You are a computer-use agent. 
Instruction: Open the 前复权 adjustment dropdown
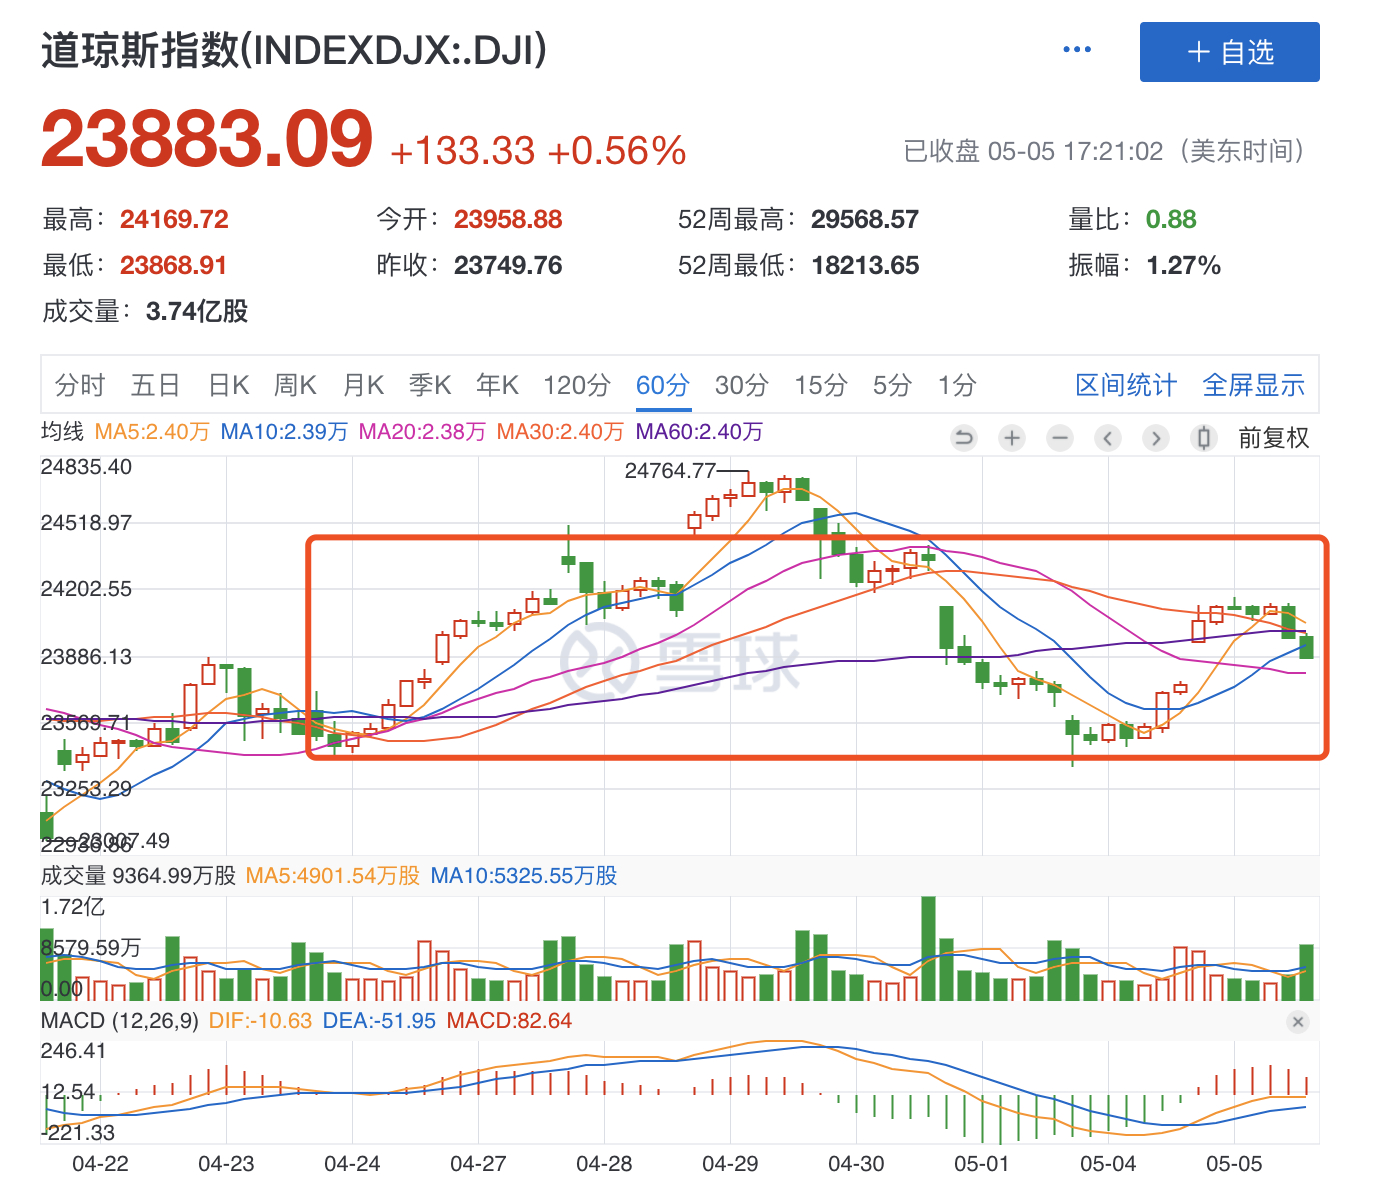tap(1273, 438)
